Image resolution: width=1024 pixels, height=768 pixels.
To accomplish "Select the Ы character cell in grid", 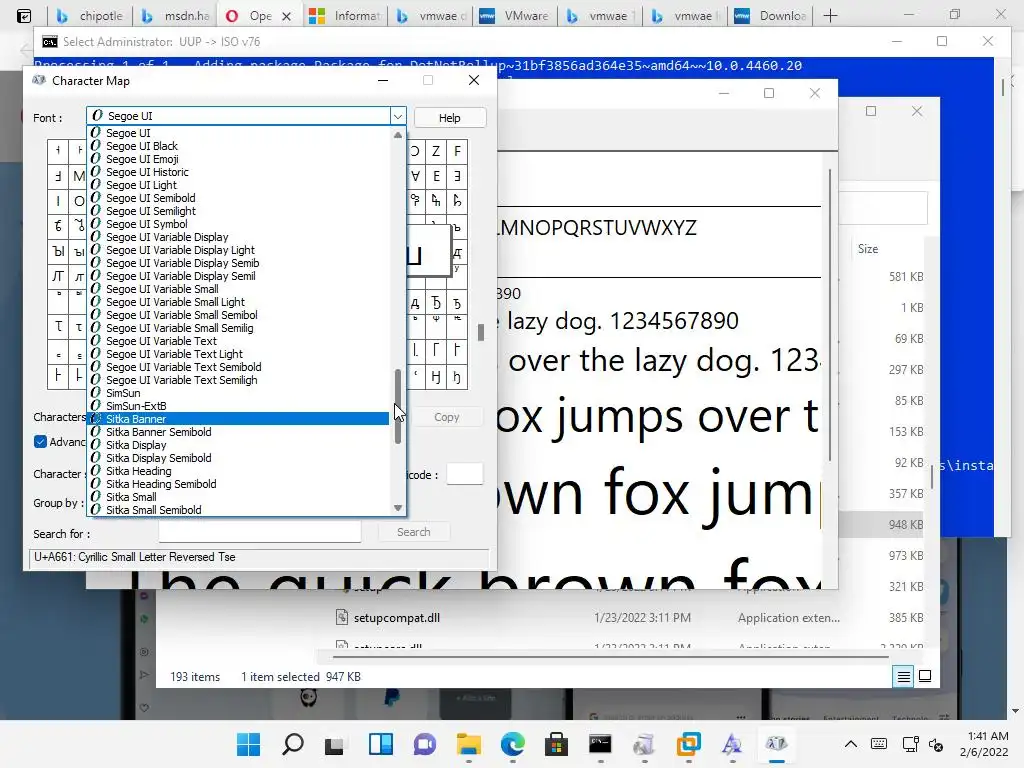I will pos(58,251).
